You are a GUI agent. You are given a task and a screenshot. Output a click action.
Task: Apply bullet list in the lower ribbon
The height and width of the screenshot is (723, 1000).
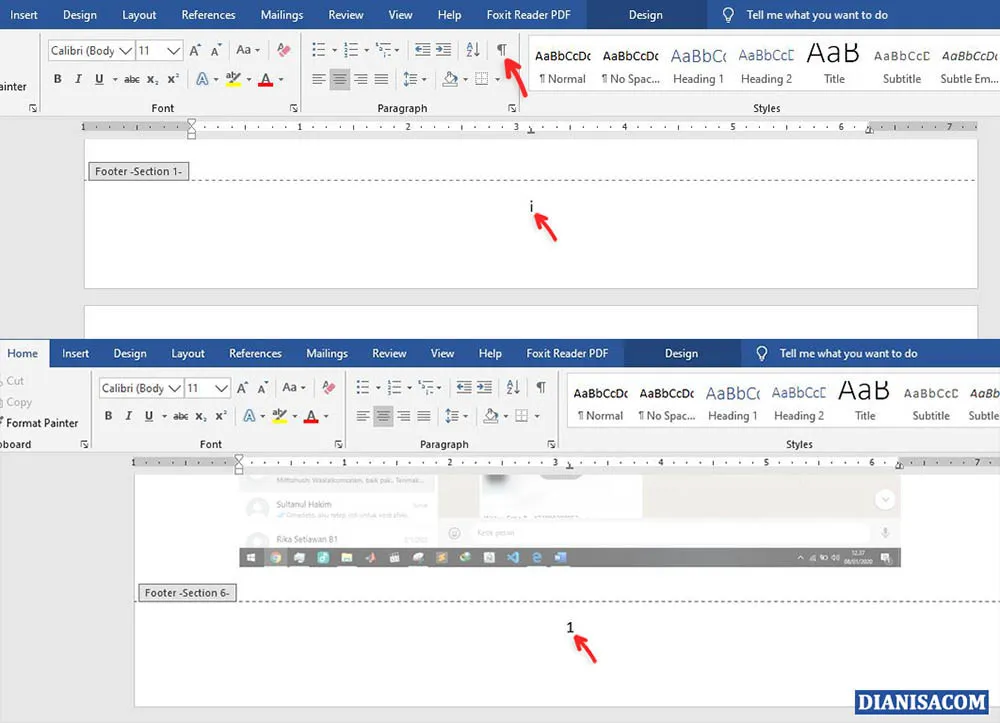[362, 387]
